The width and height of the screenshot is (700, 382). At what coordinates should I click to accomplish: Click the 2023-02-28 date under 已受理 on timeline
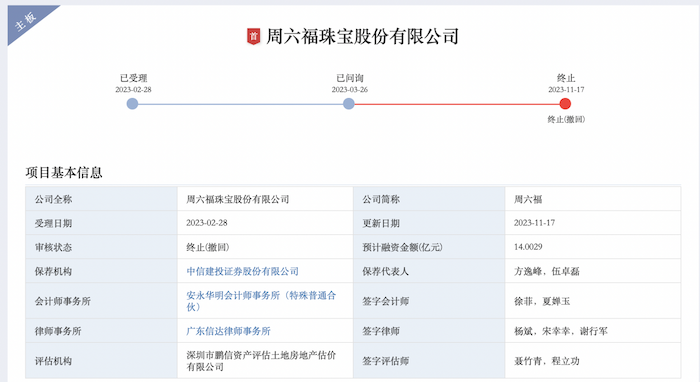coord(133,89)
